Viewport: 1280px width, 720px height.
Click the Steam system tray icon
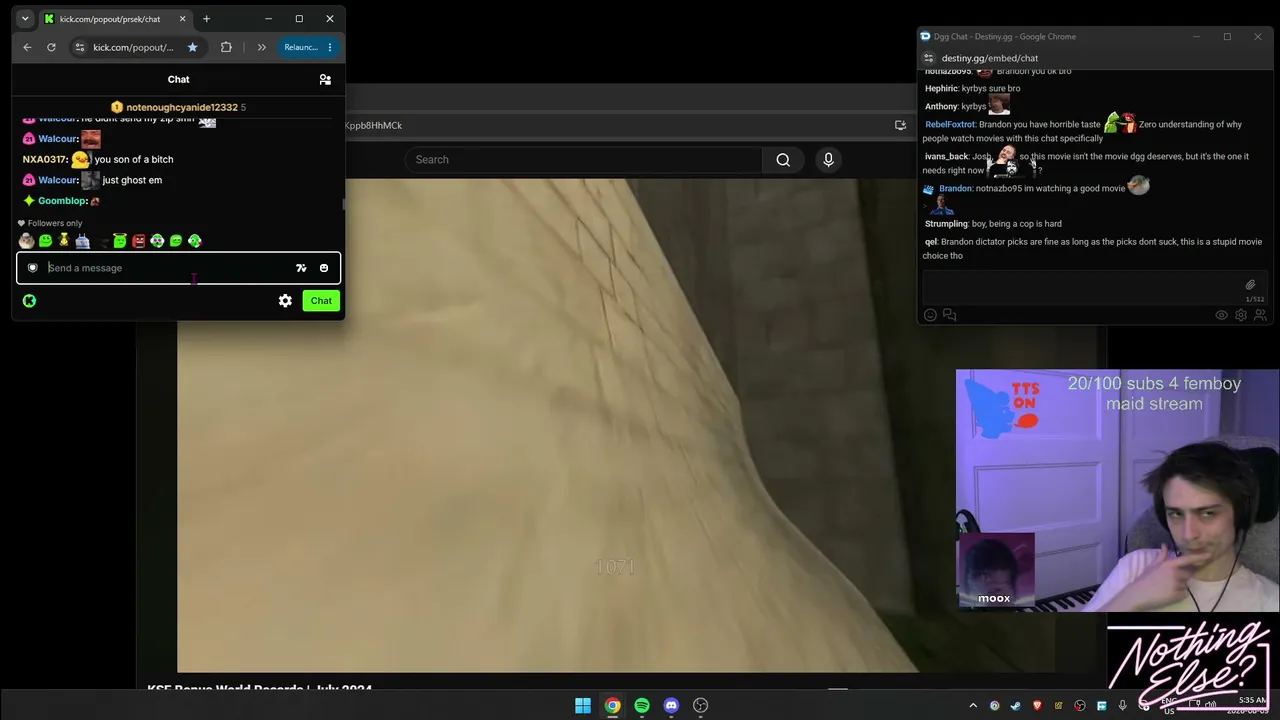tap(1015, 706)
